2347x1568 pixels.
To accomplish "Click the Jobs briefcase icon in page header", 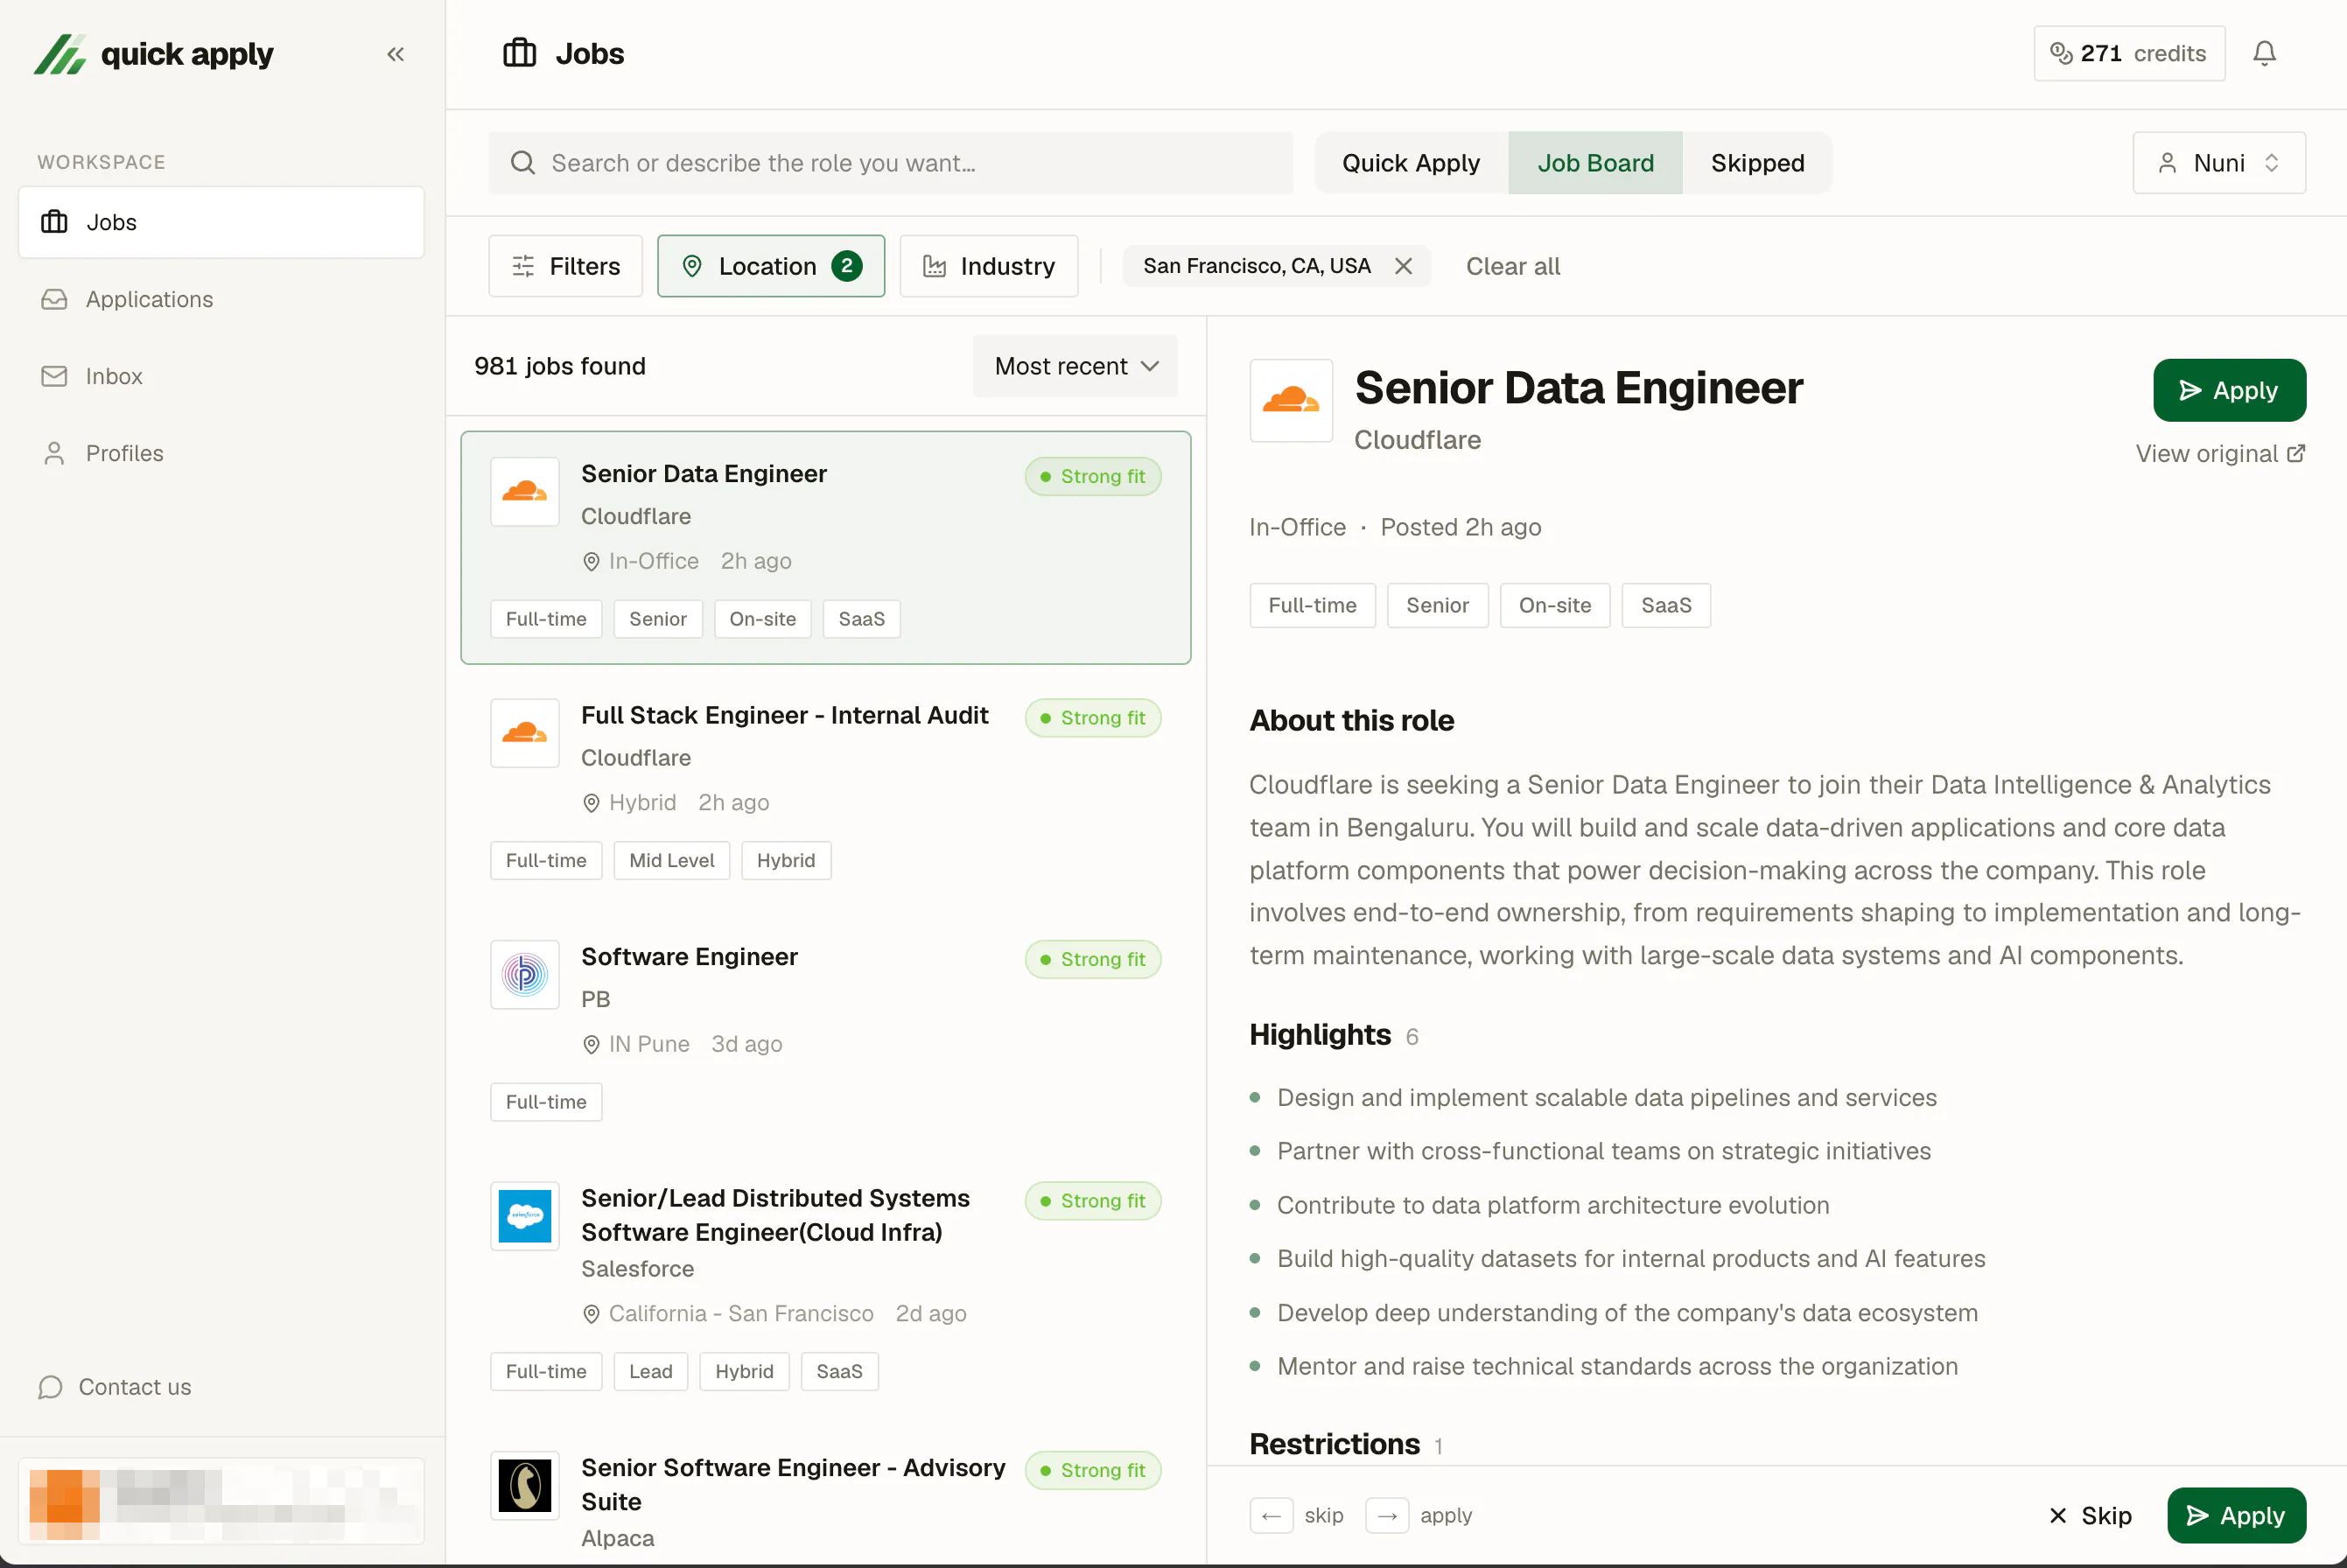I will (x=519, y=53).
